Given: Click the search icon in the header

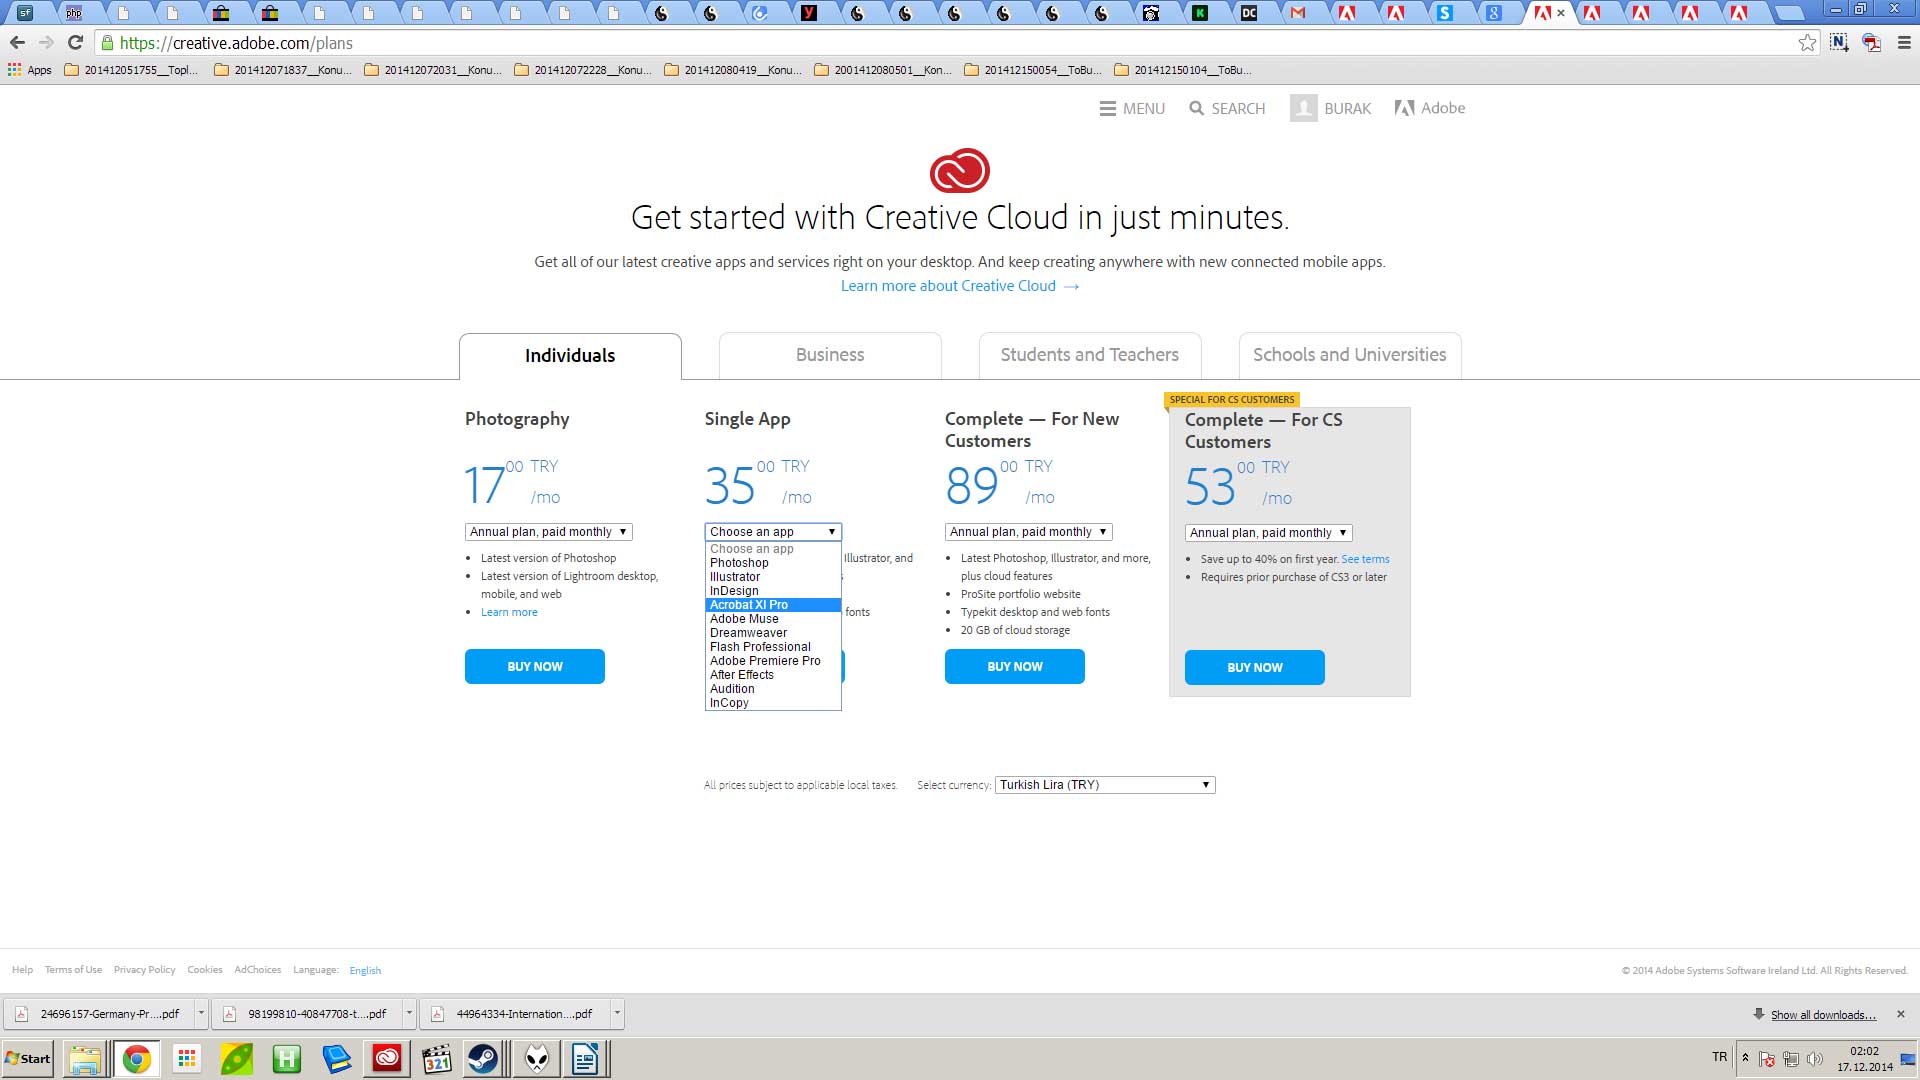Looking at the screenshot, I should pos(1196,107).
